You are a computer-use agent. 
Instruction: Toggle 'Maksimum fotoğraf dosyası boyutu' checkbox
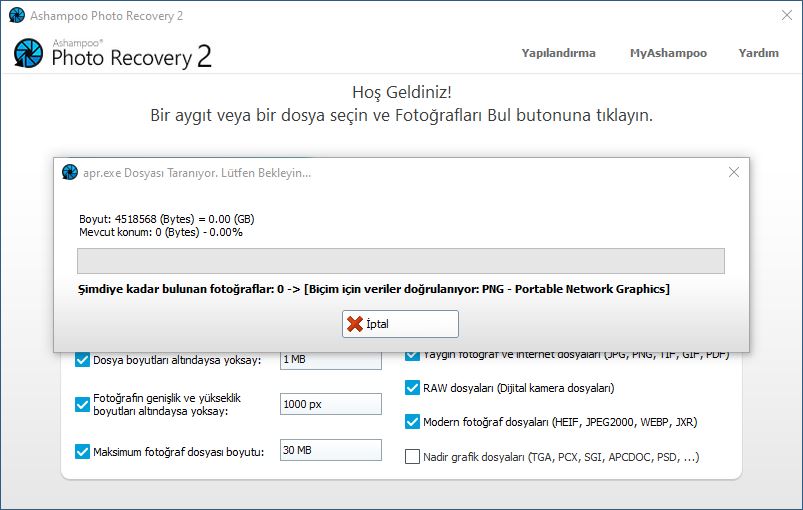click(82, 452)
